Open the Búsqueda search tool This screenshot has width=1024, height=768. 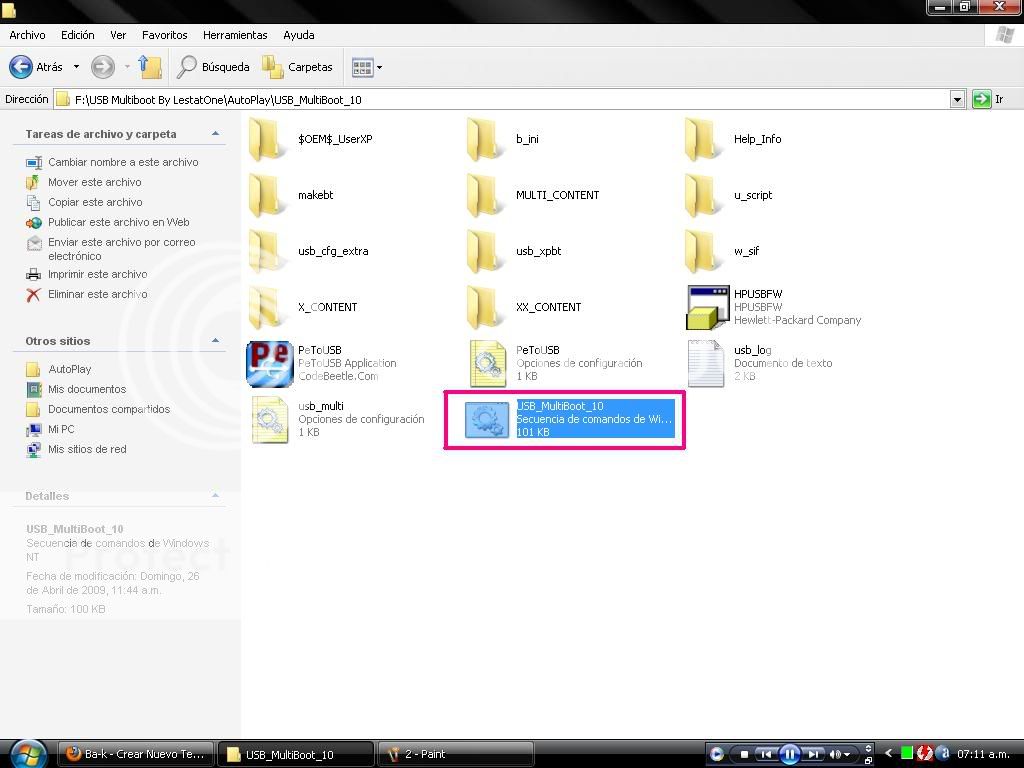[x=214, y=67]
